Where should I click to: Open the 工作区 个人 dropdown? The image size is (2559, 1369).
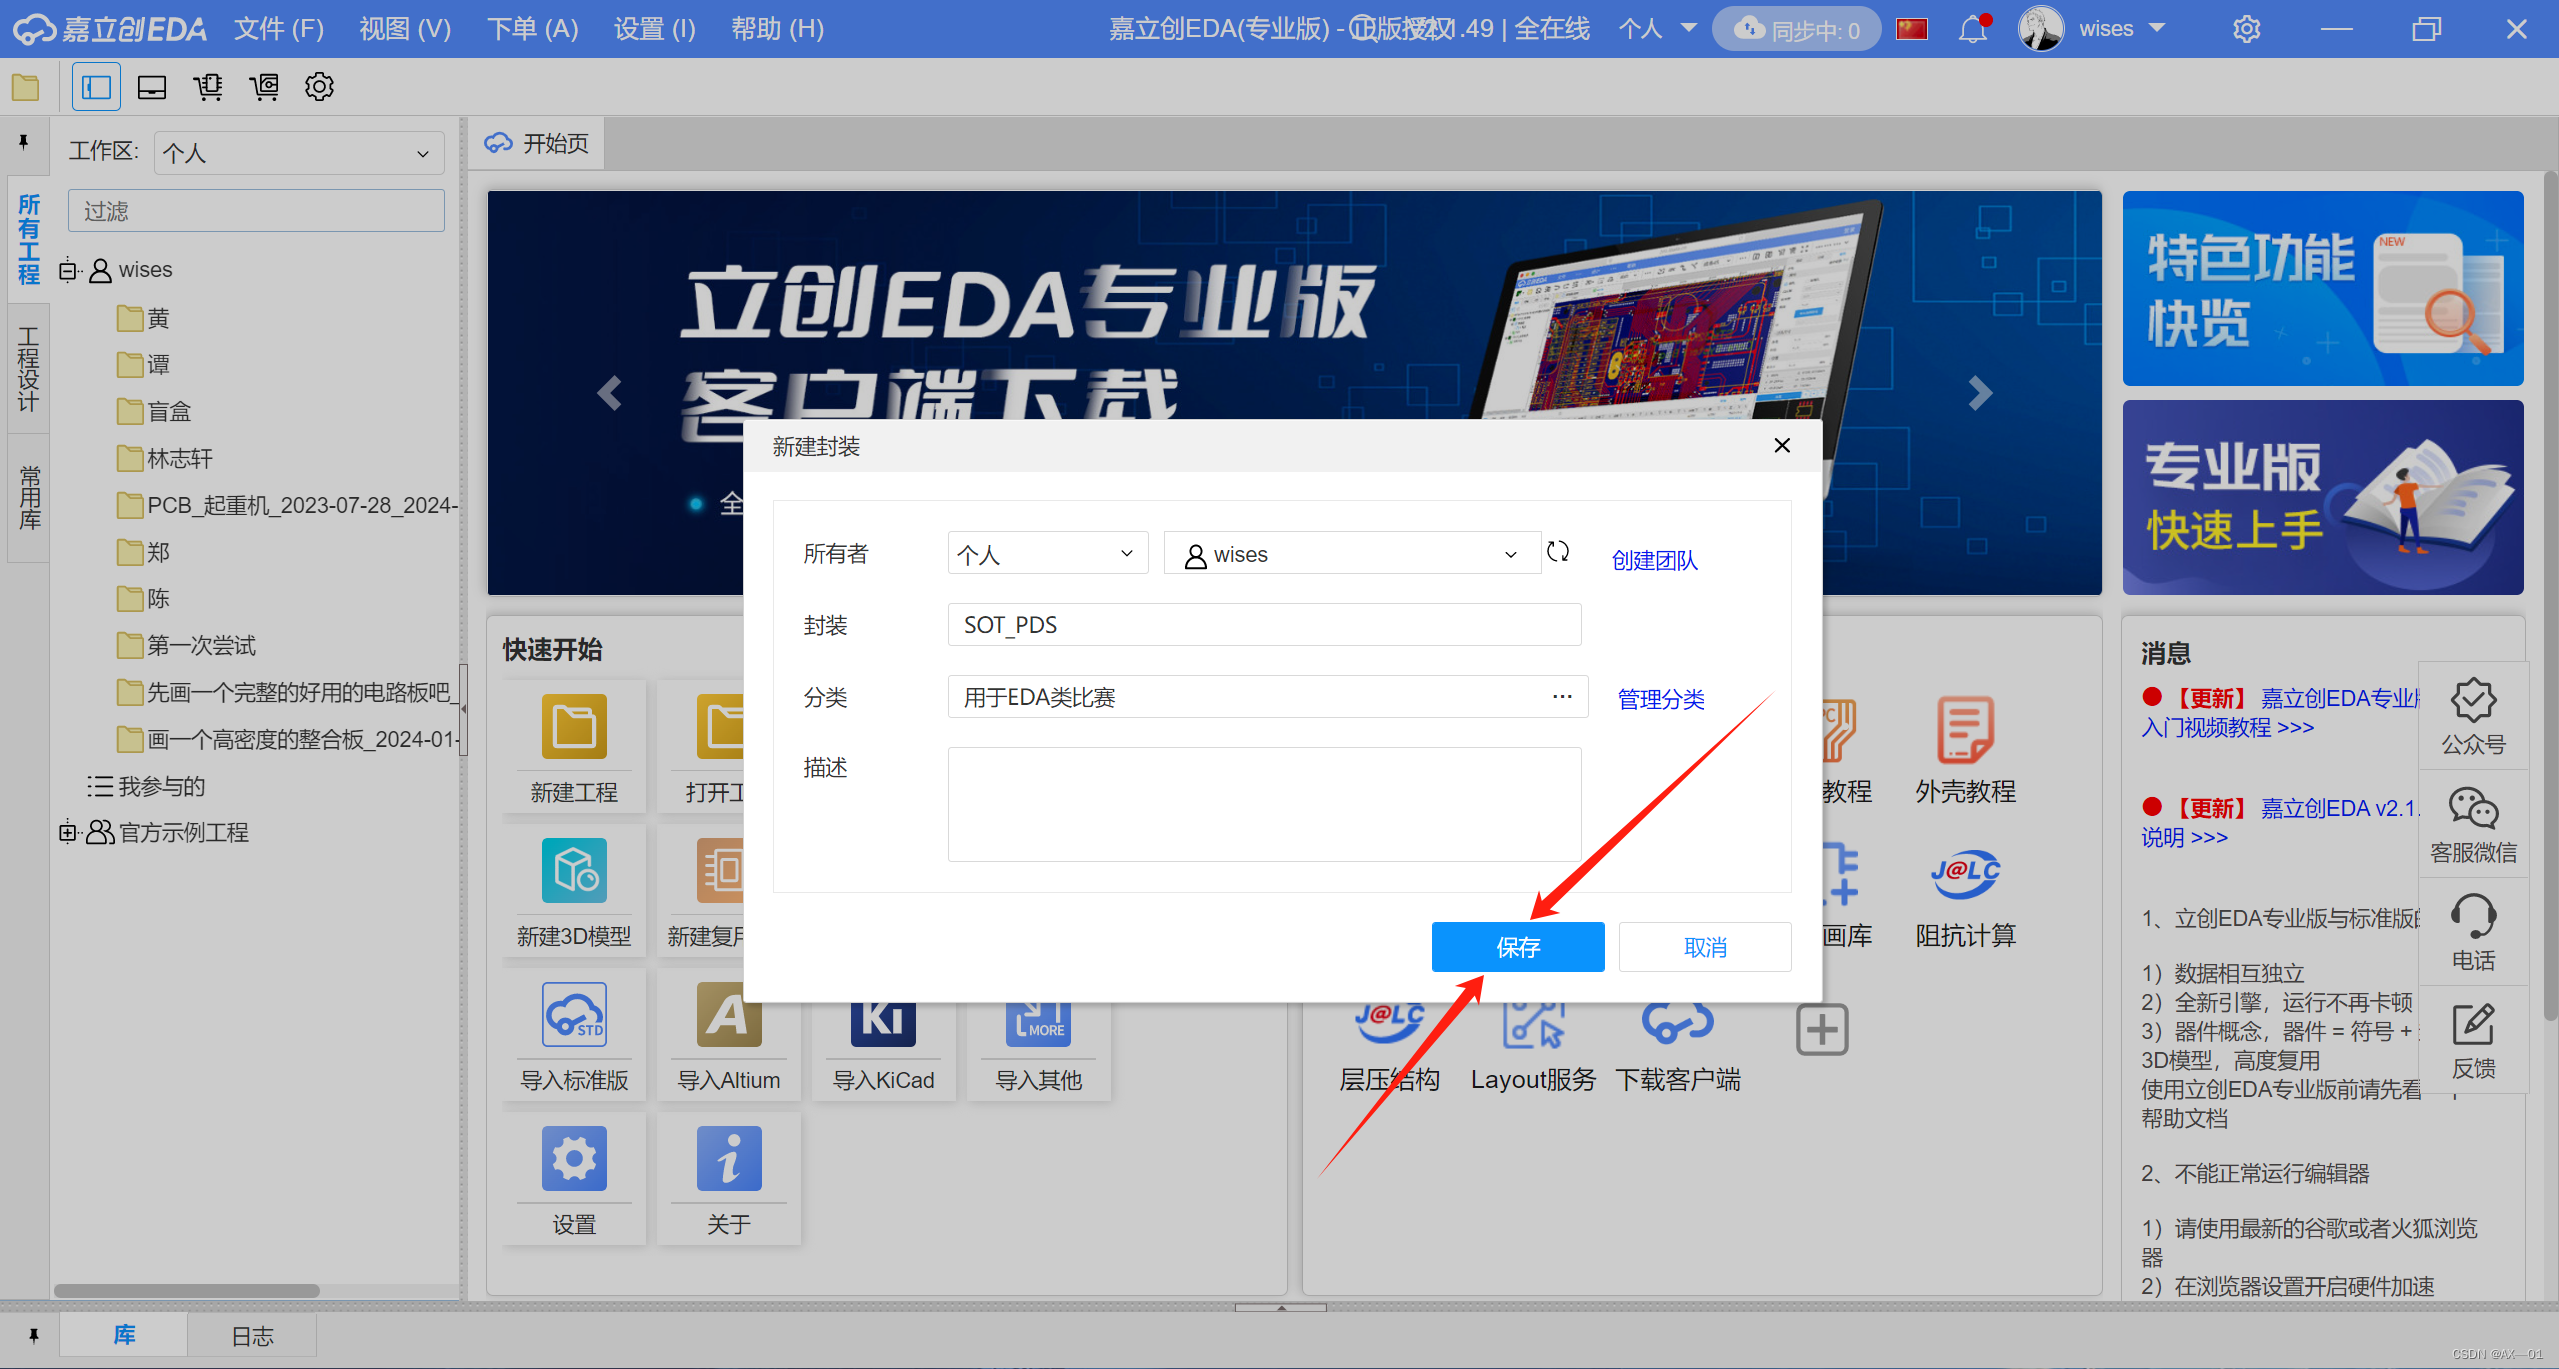pyautogui.click(x=298, y=153)
